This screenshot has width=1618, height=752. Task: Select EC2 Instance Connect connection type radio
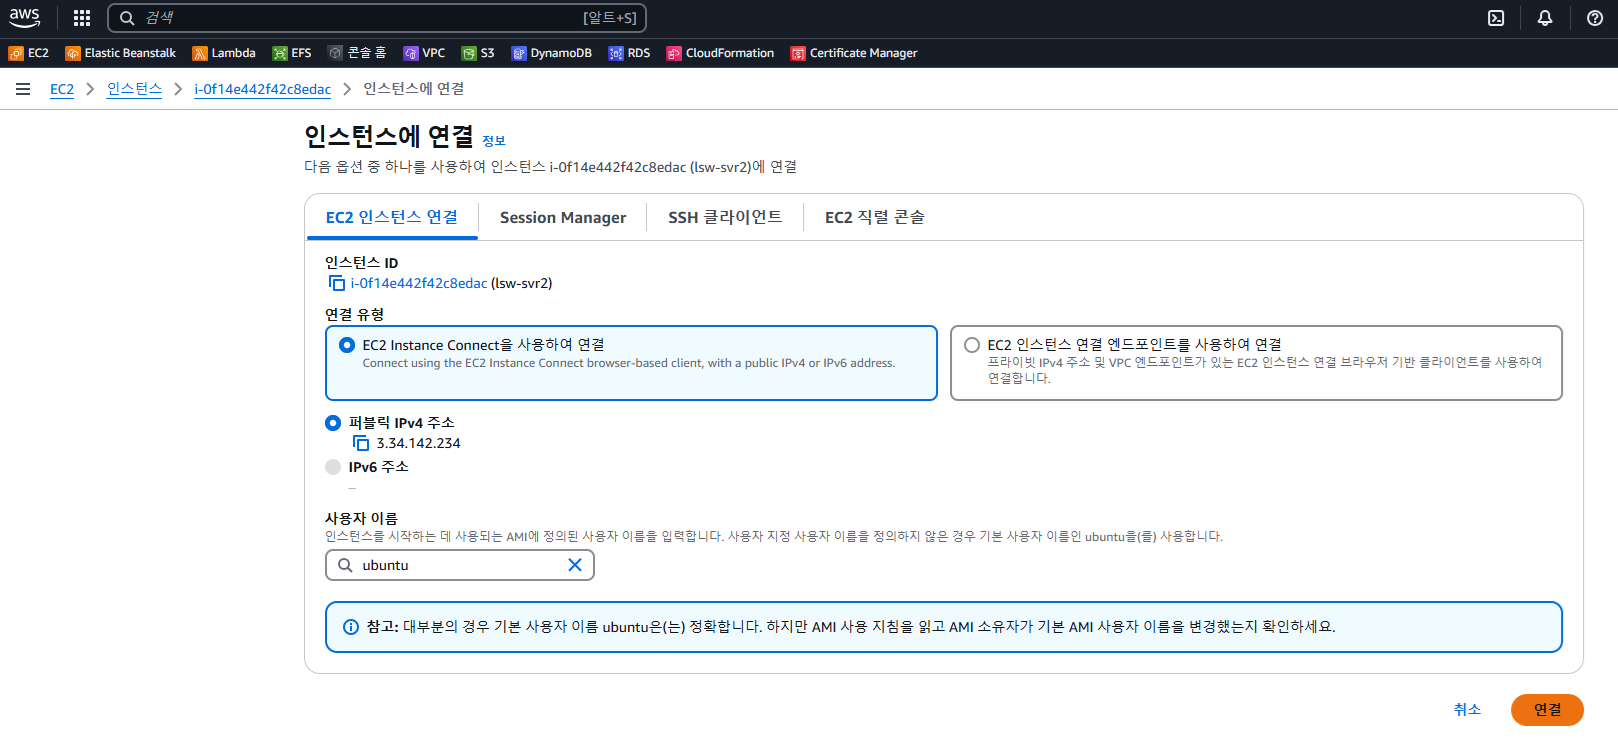[347, 345]
